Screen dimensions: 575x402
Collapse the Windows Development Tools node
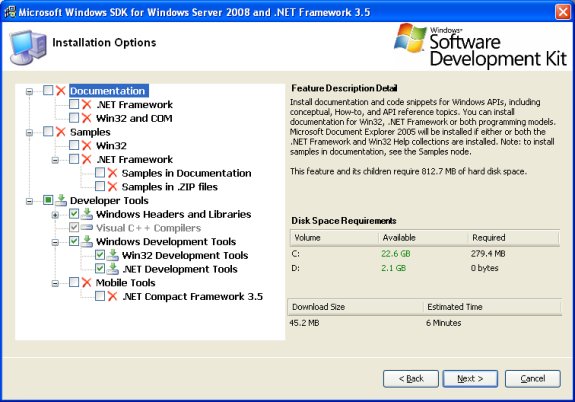[x=55, y=242]
